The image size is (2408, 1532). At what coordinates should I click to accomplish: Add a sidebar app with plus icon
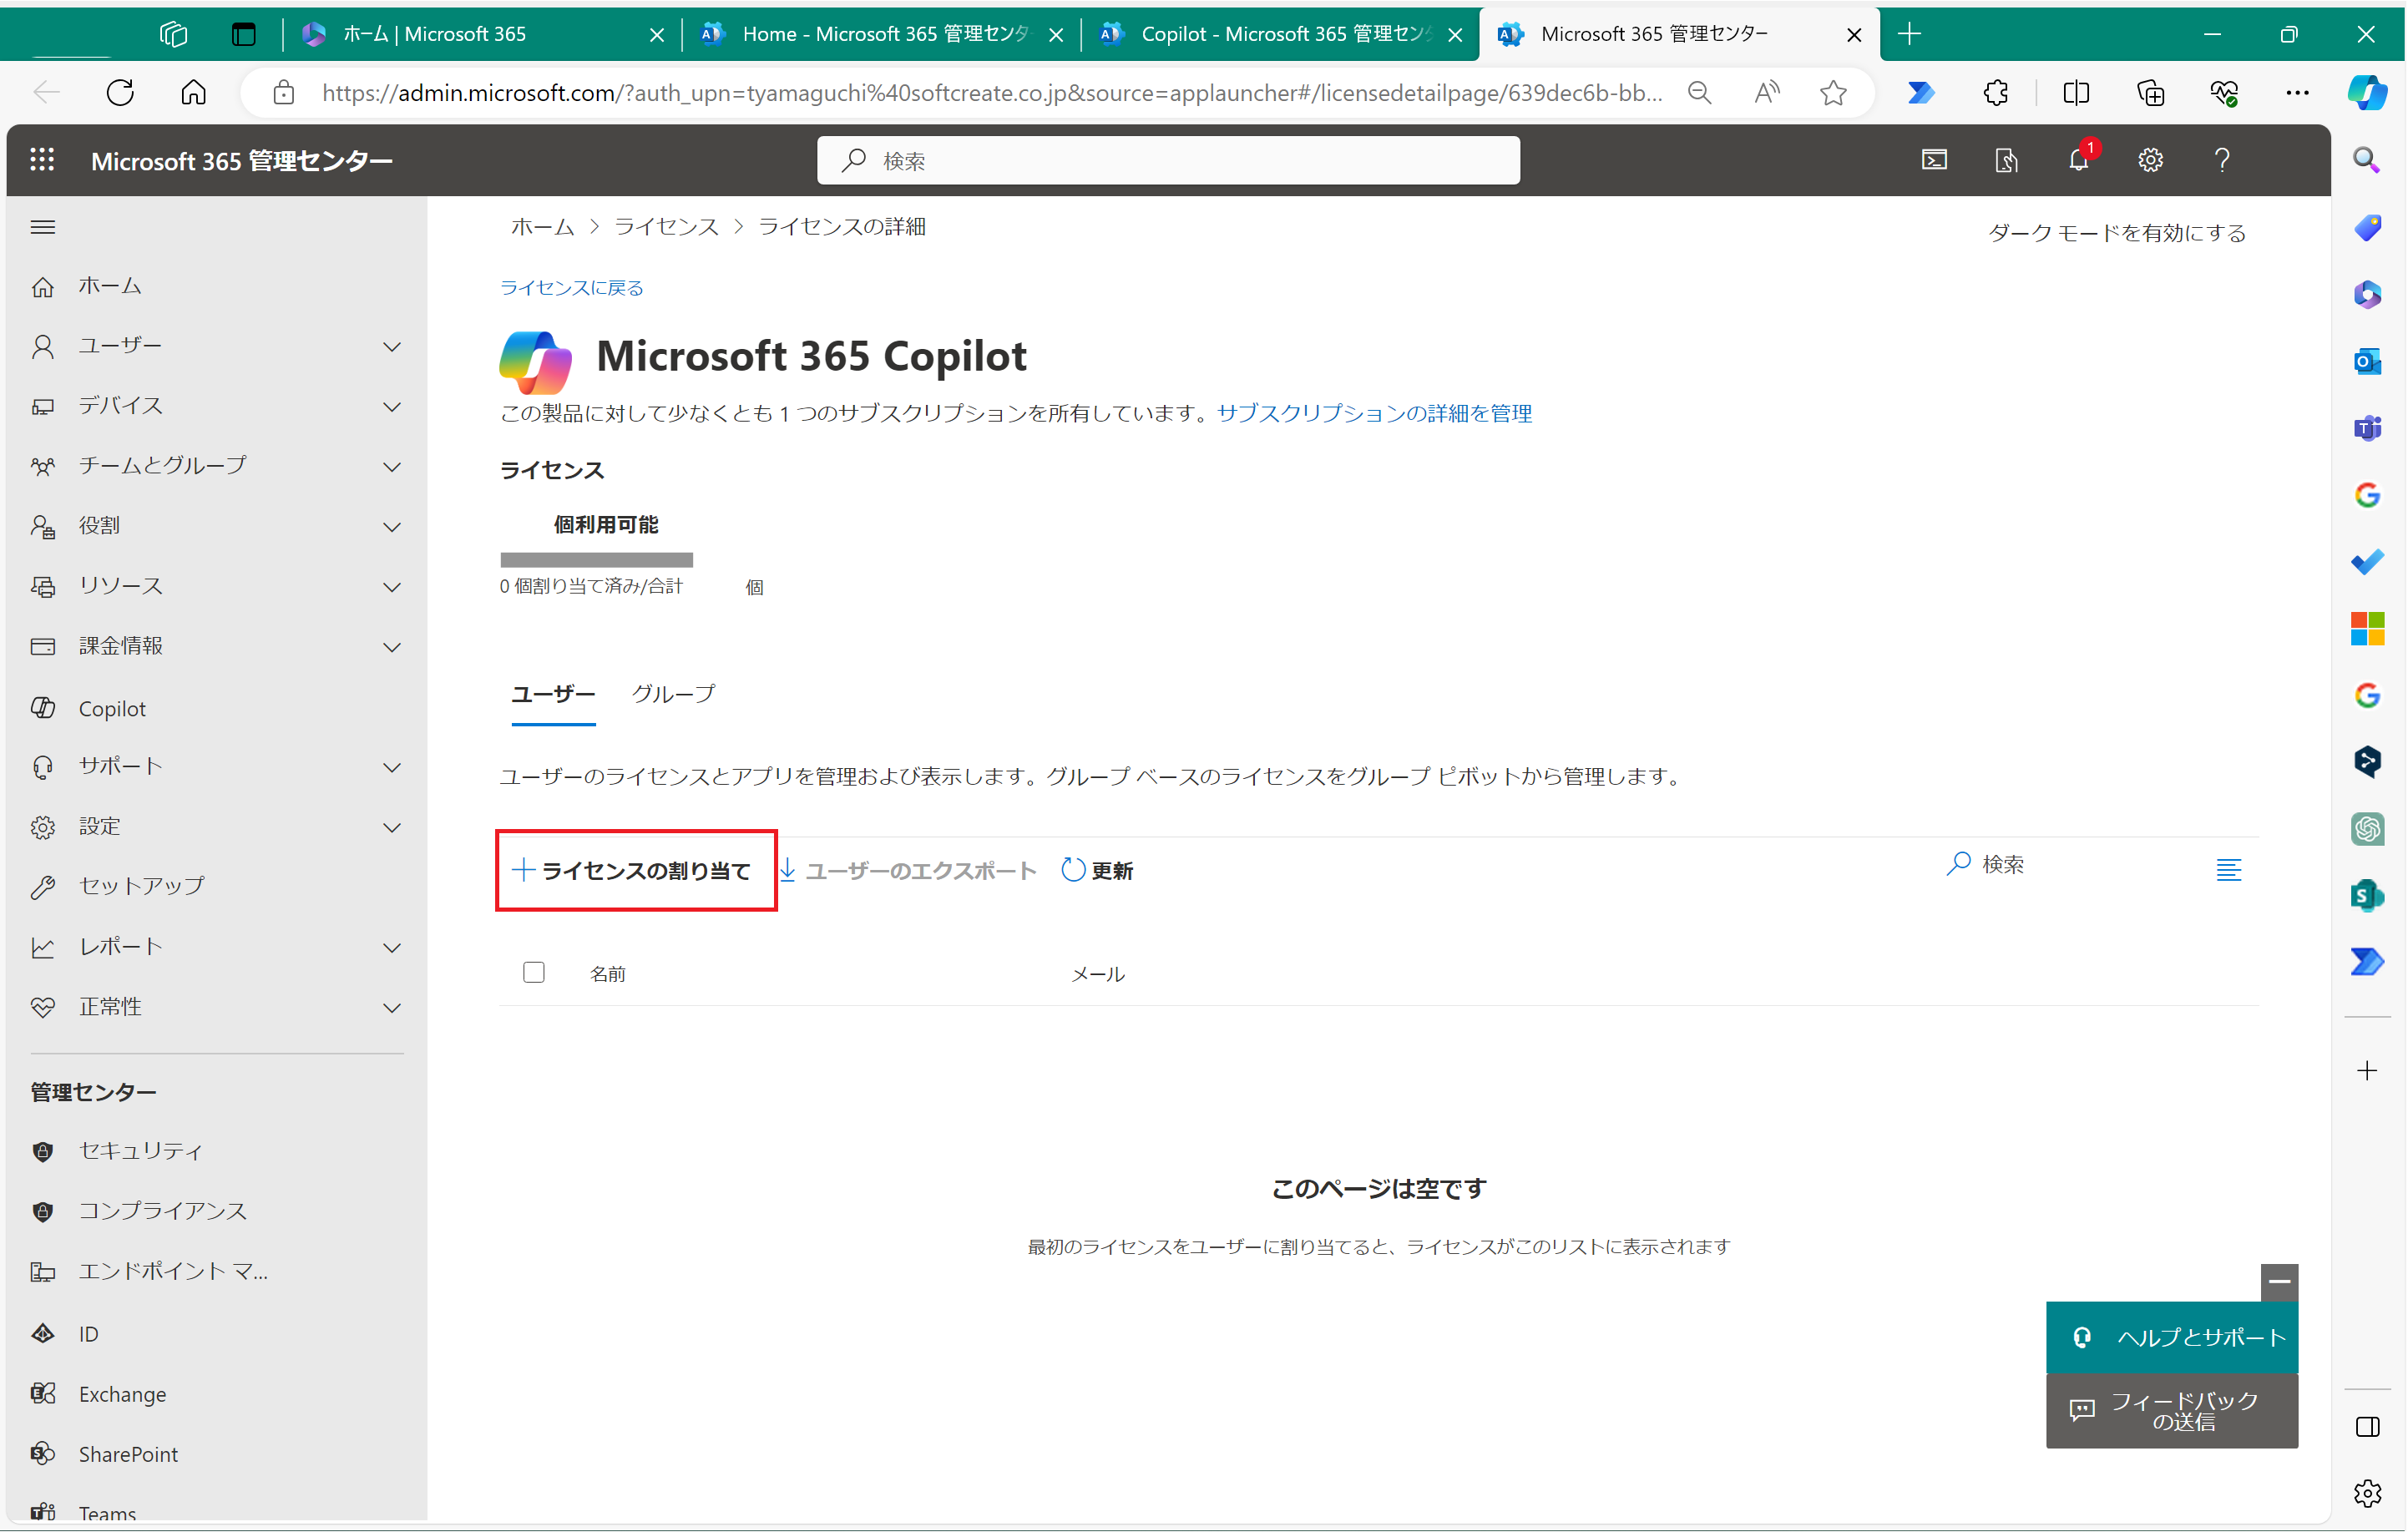click(2367, 1071)
